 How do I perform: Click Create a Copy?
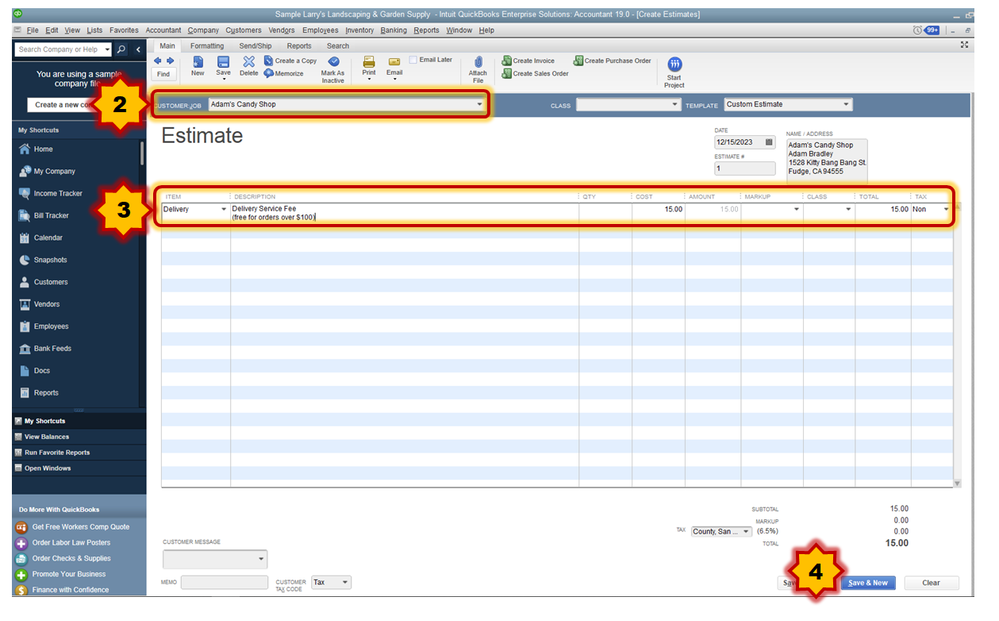pos(291,61)
